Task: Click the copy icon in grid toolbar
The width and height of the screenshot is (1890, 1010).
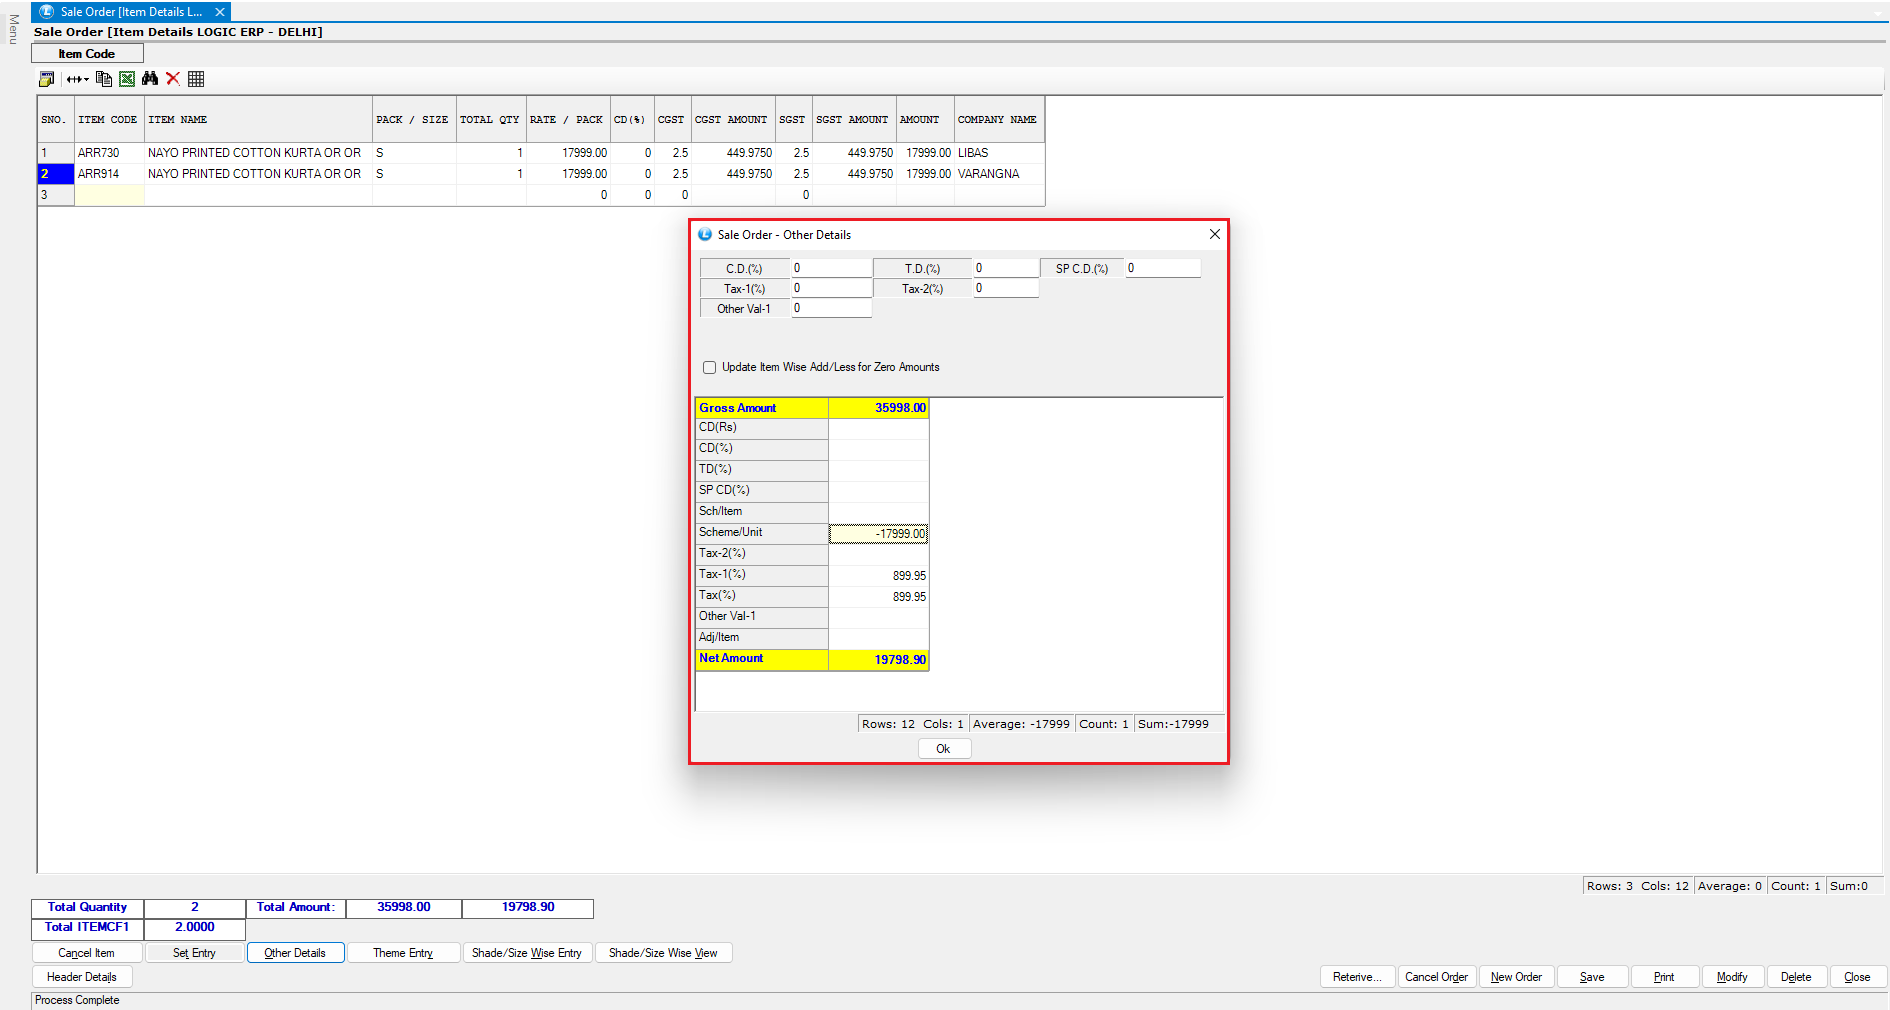Action: (104, 79)
